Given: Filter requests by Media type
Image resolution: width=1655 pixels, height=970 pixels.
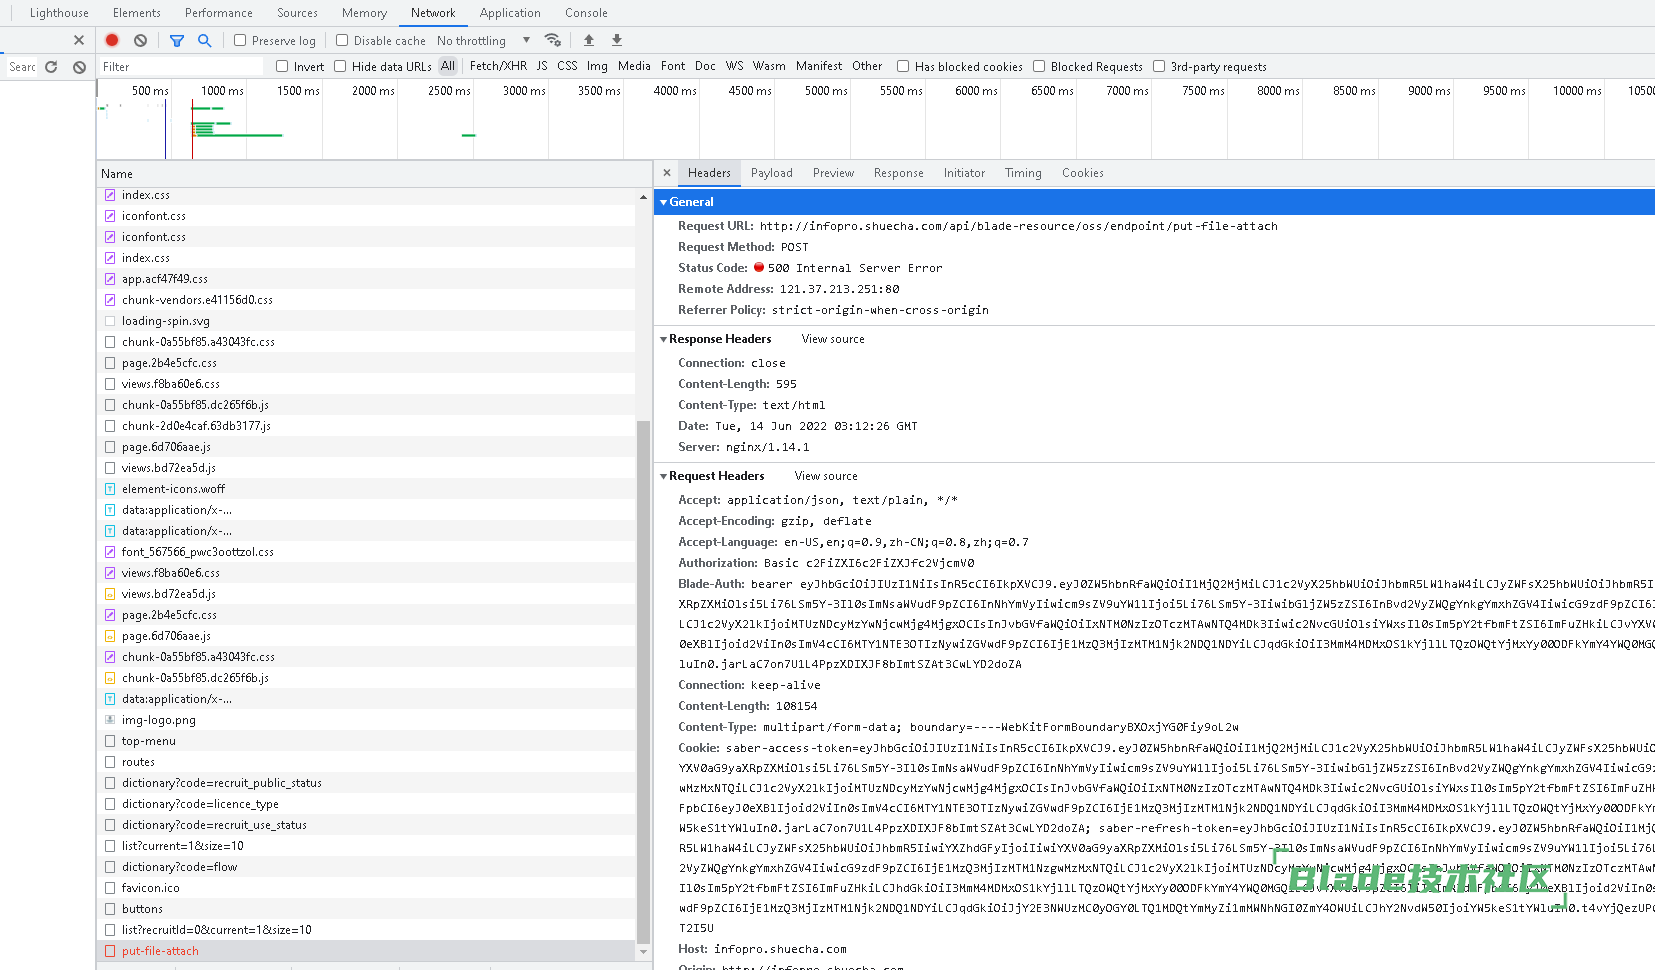Looking at the screenshot, I should click(x=634, y=66).
